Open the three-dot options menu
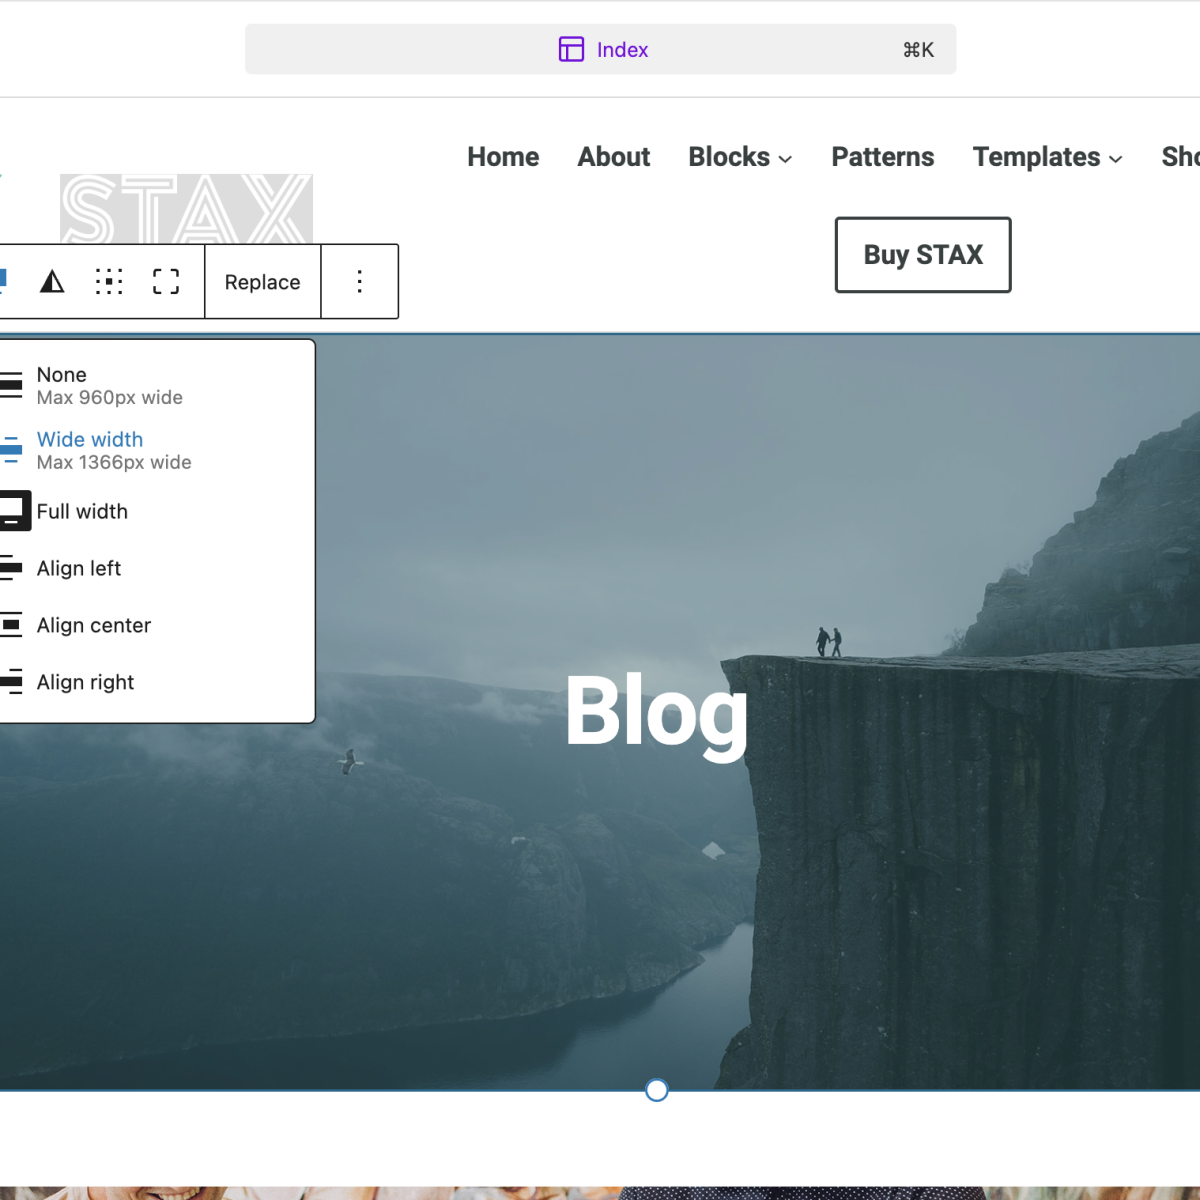This screenshot has height=1200, width=1200. tap(359, 282)
